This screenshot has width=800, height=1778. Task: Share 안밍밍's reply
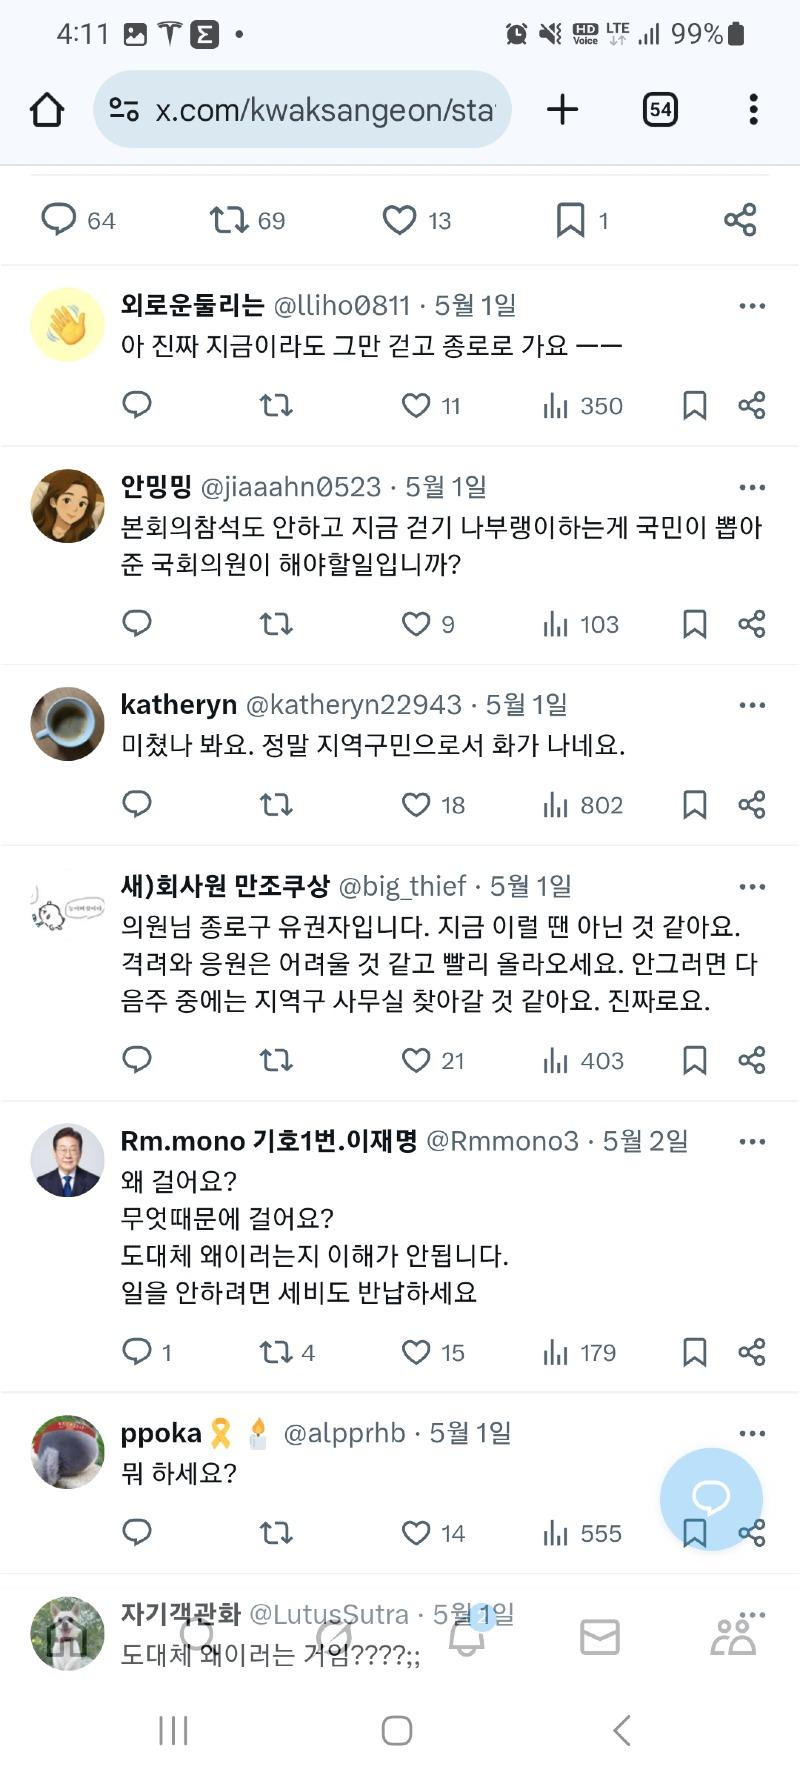tap(751, 624)
